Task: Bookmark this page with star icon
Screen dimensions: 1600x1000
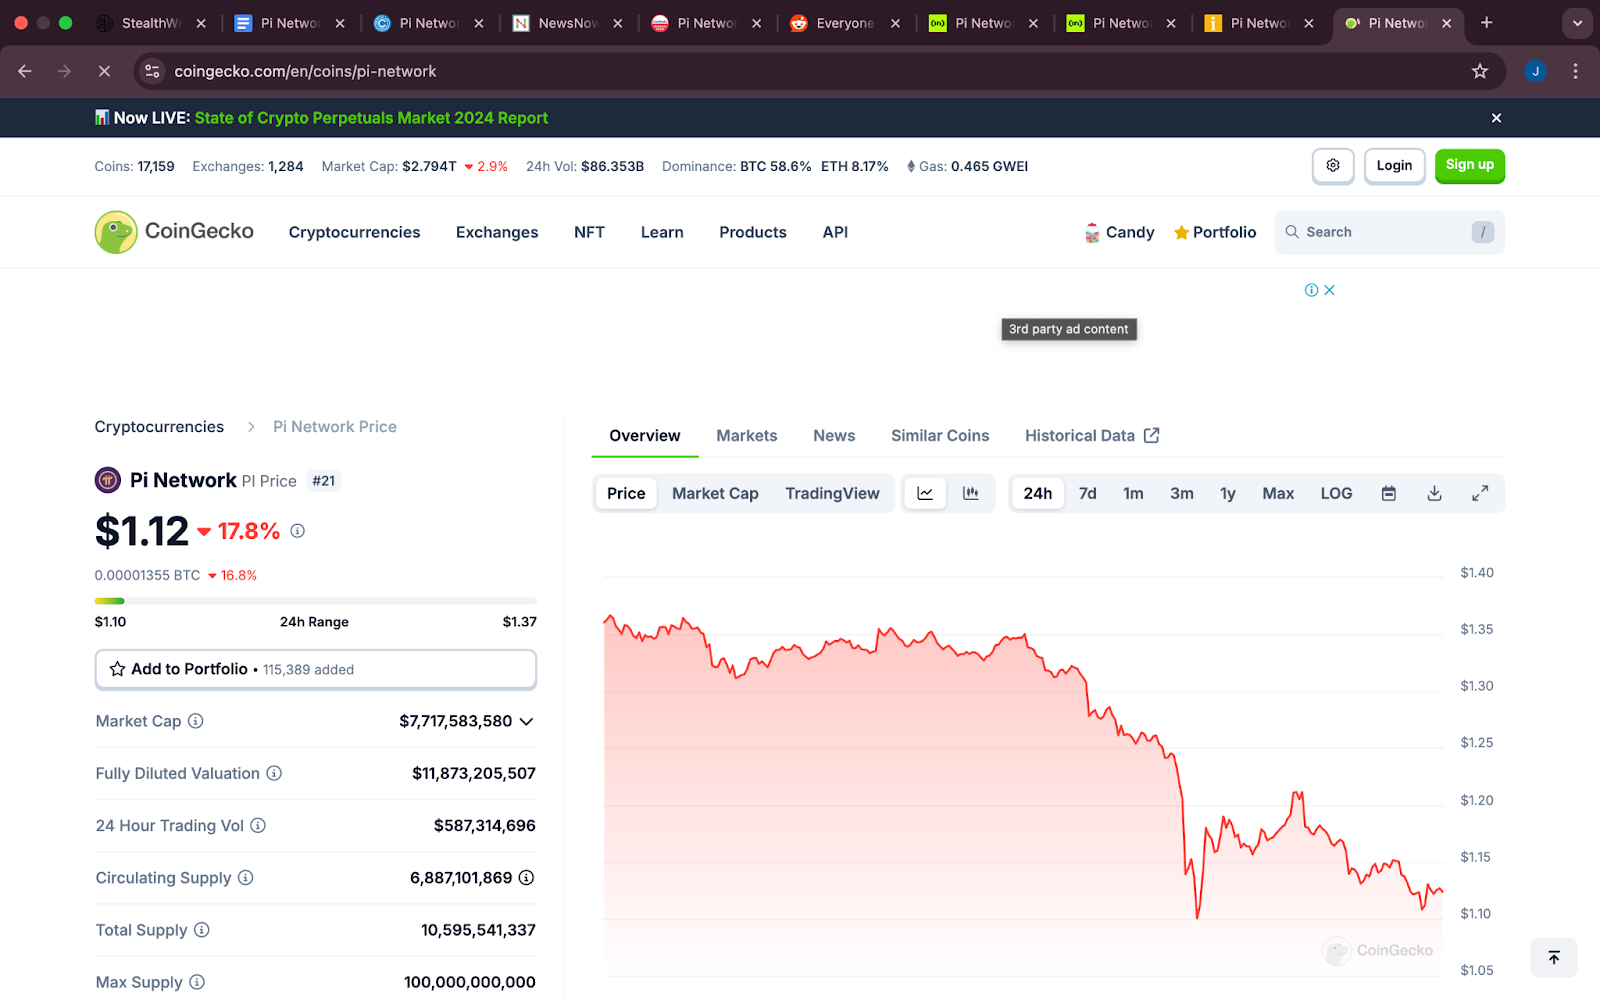Action: 1480,71
